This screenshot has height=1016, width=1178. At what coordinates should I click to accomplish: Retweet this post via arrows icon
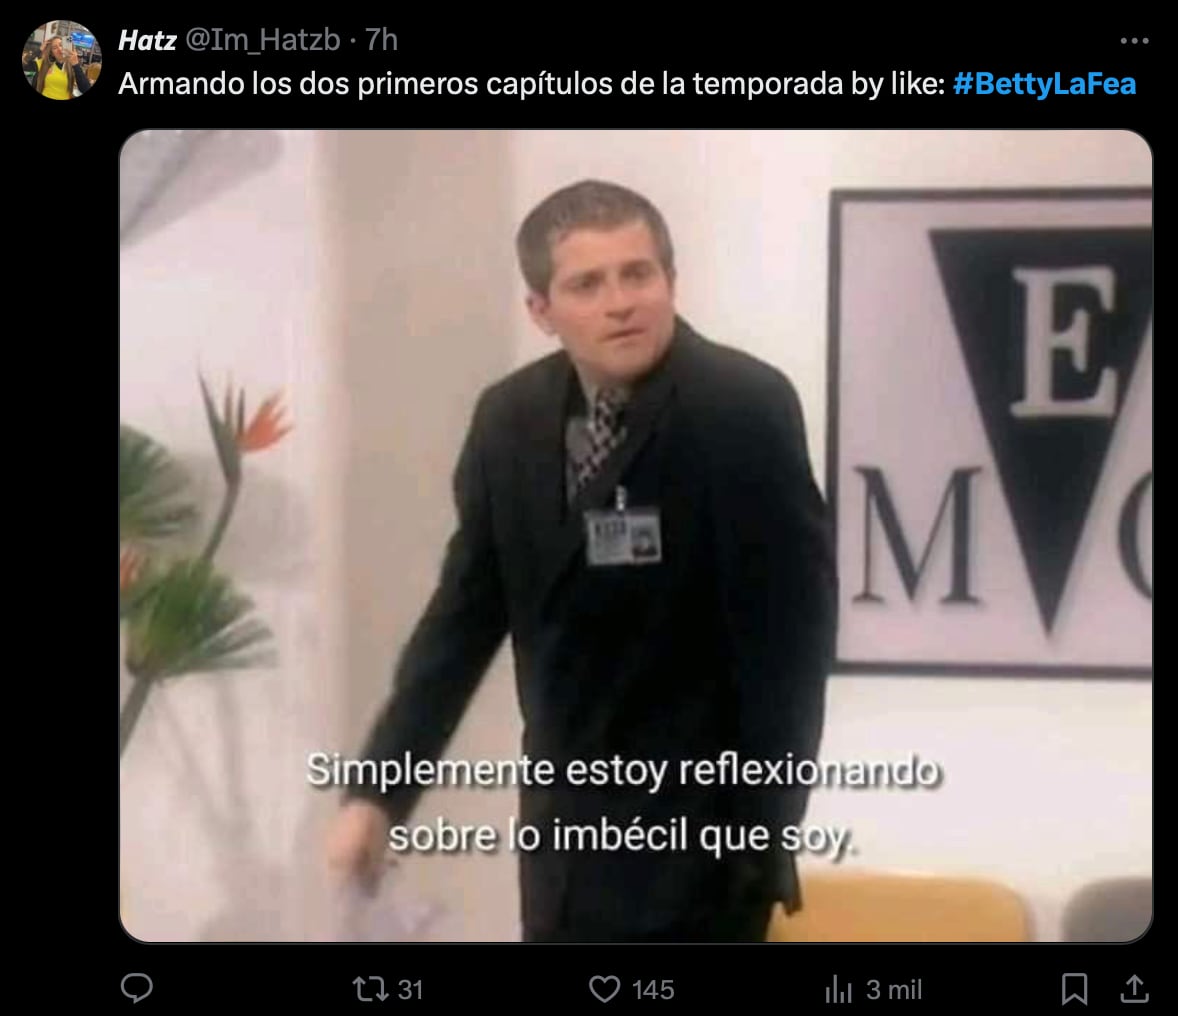[370, 989]
